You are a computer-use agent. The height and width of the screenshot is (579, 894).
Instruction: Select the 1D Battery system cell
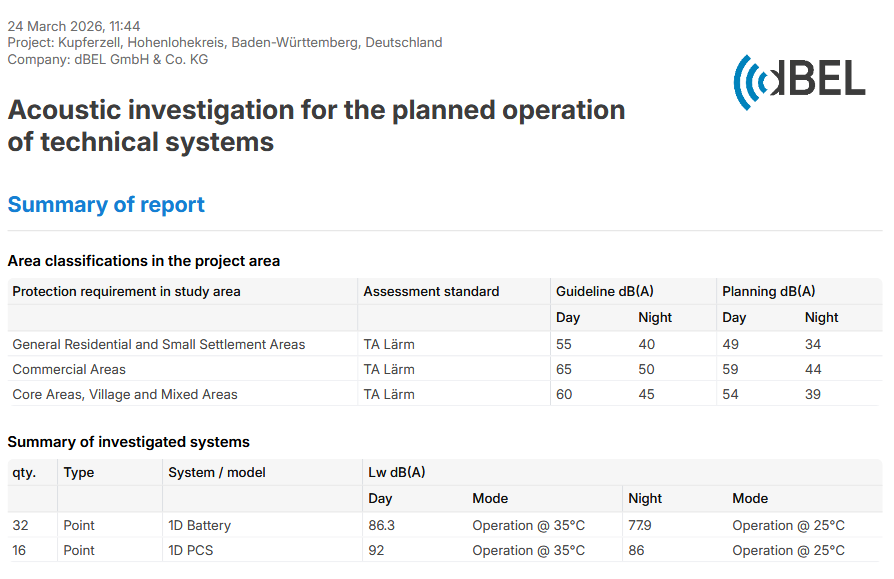(x=199, y=525)
